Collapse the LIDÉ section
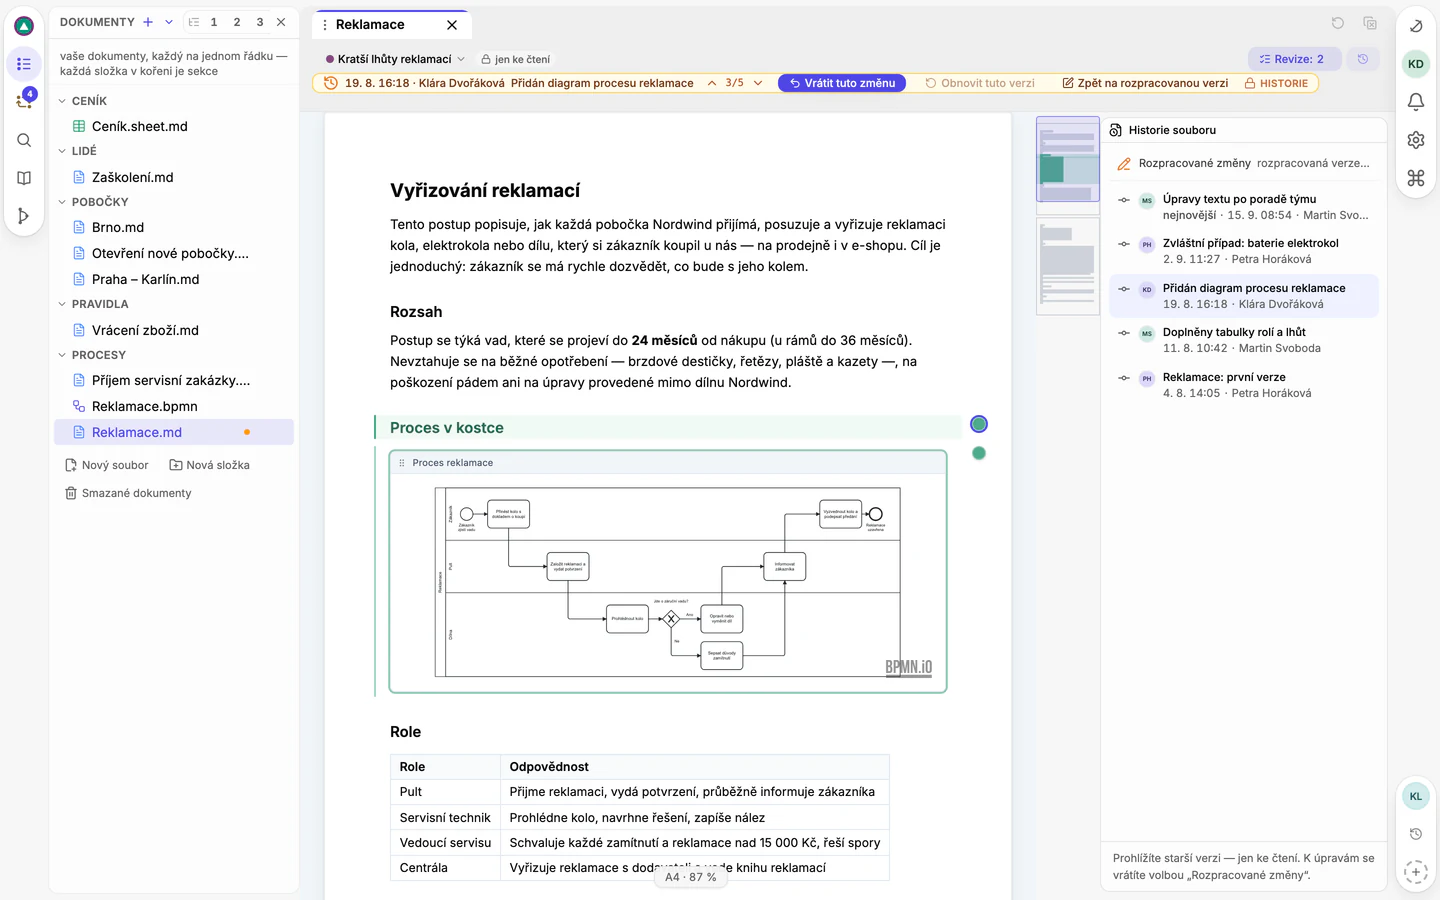 (x=62, y=151)
